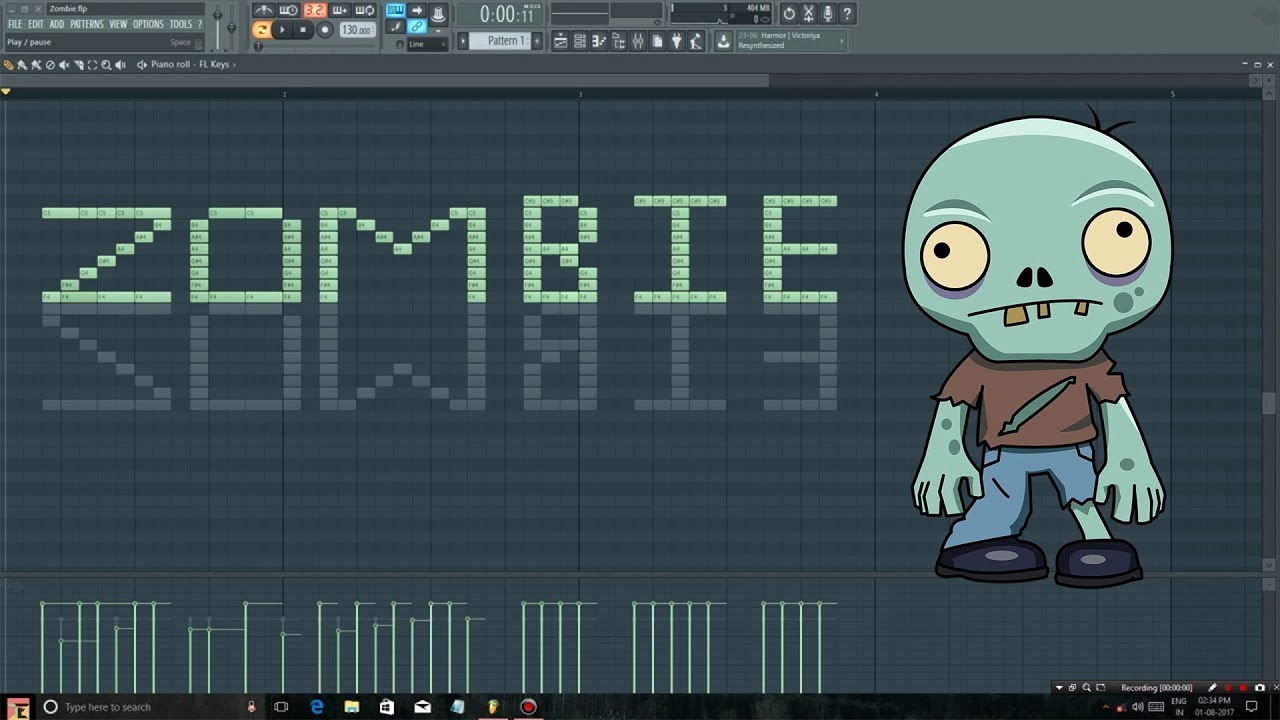Open the Browser/plugin picker tree icon
Image resolution: width=1280 pixels, height=720 pixels.
point(618,41)
